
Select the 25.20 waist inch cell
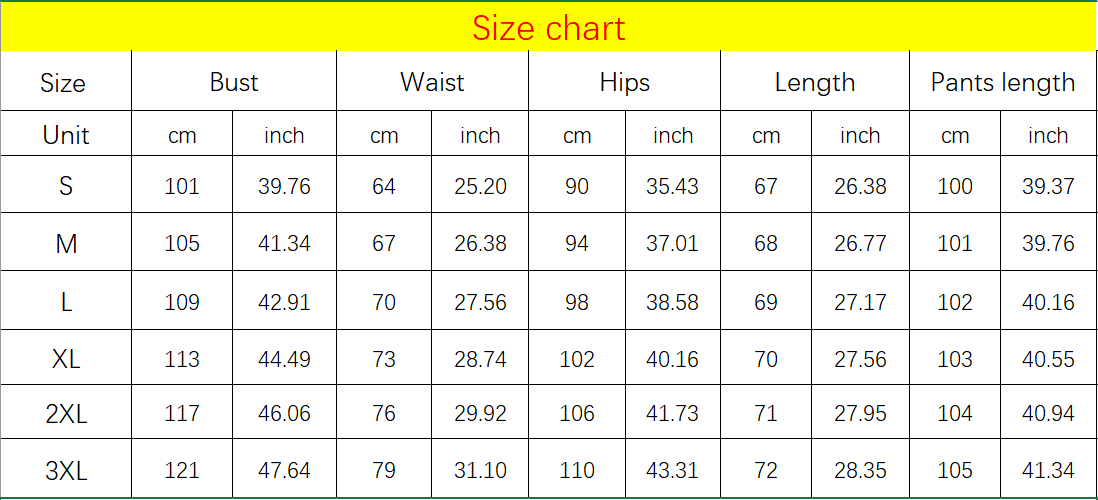point(480,186)
